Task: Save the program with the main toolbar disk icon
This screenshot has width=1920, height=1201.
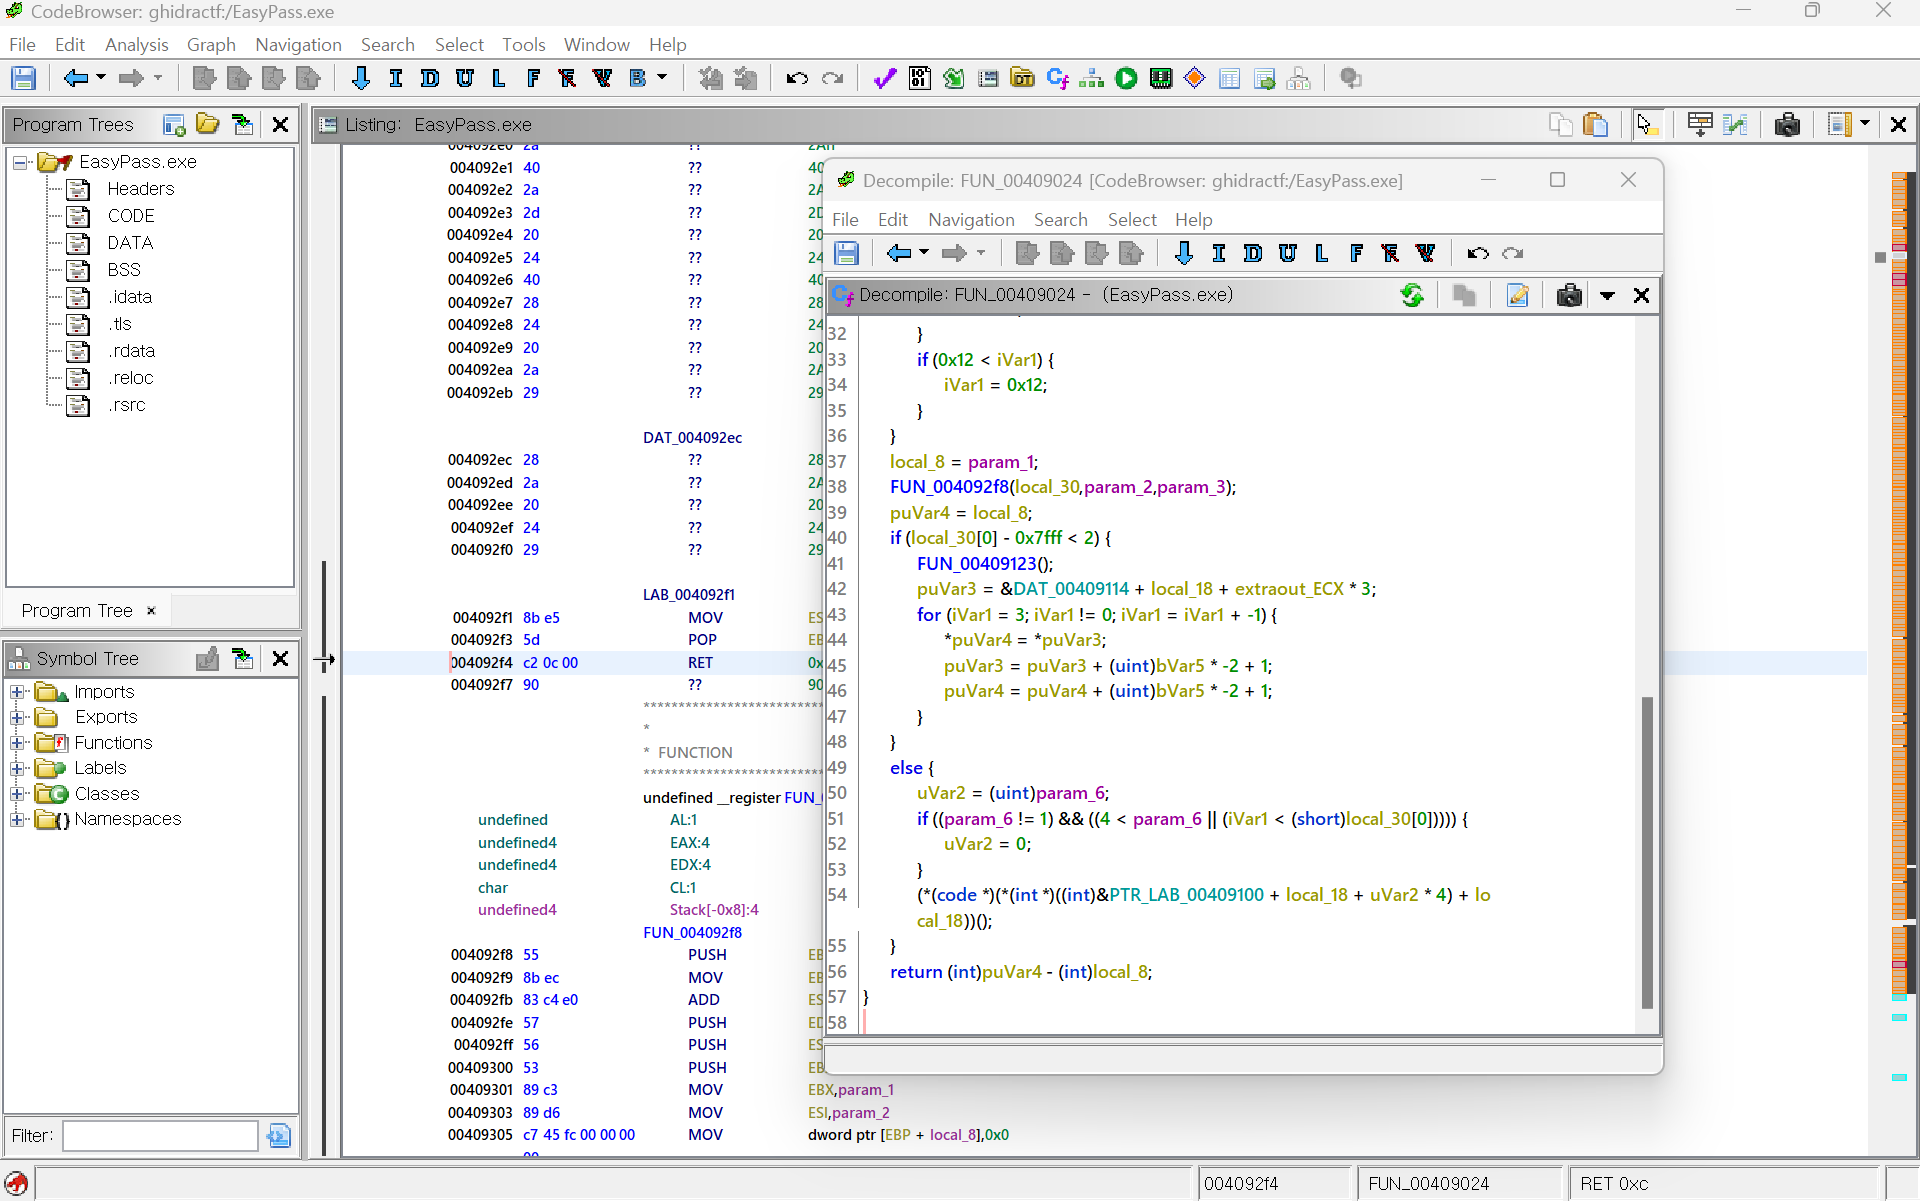Action: pos(23,78)
